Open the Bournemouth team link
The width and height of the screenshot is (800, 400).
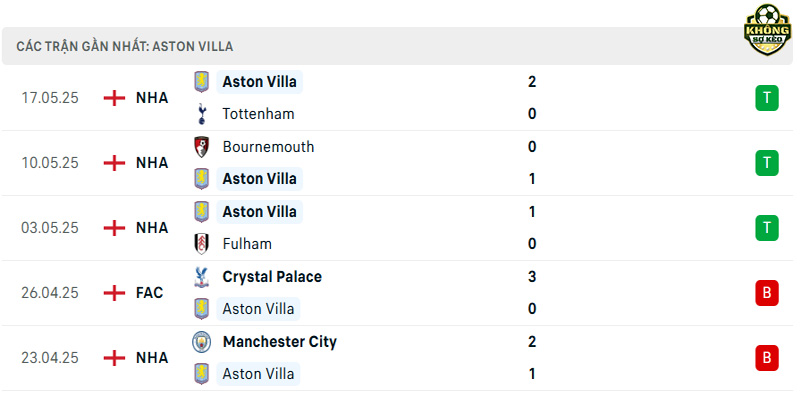(268, 147)
